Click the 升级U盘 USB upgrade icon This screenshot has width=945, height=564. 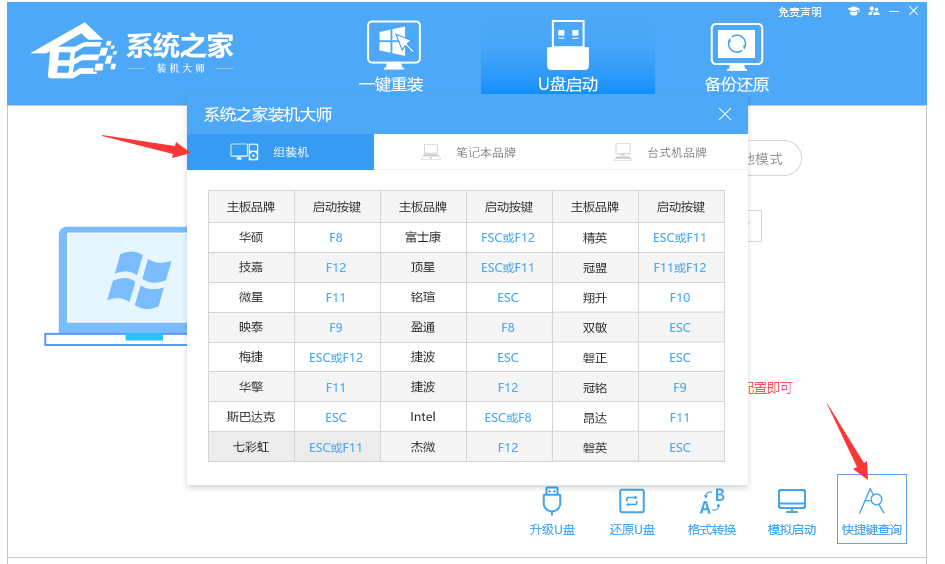[550, 510]
